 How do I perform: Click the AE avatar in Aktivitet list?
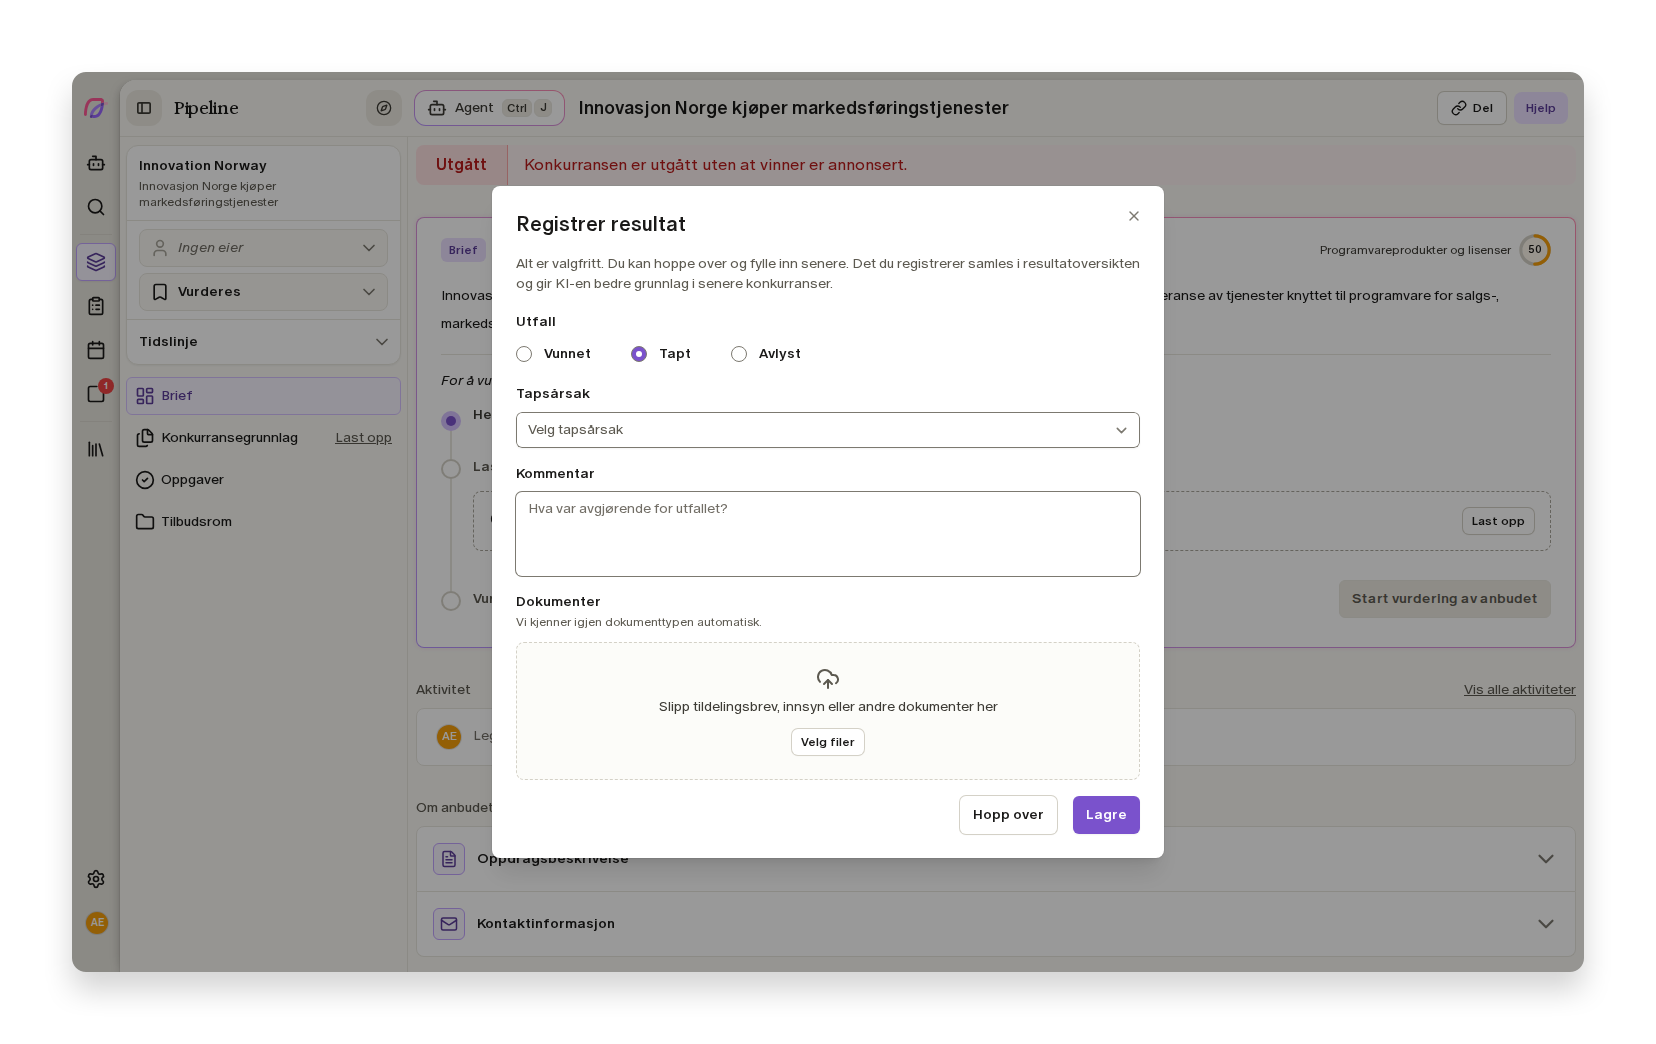449,737
